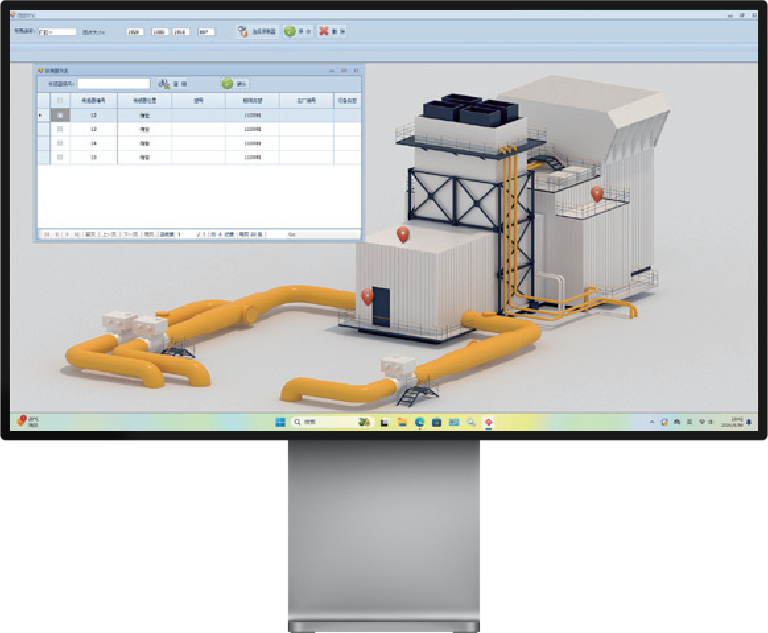
Task: Click the red marker on the right rear platform
Action: [597, 194]
